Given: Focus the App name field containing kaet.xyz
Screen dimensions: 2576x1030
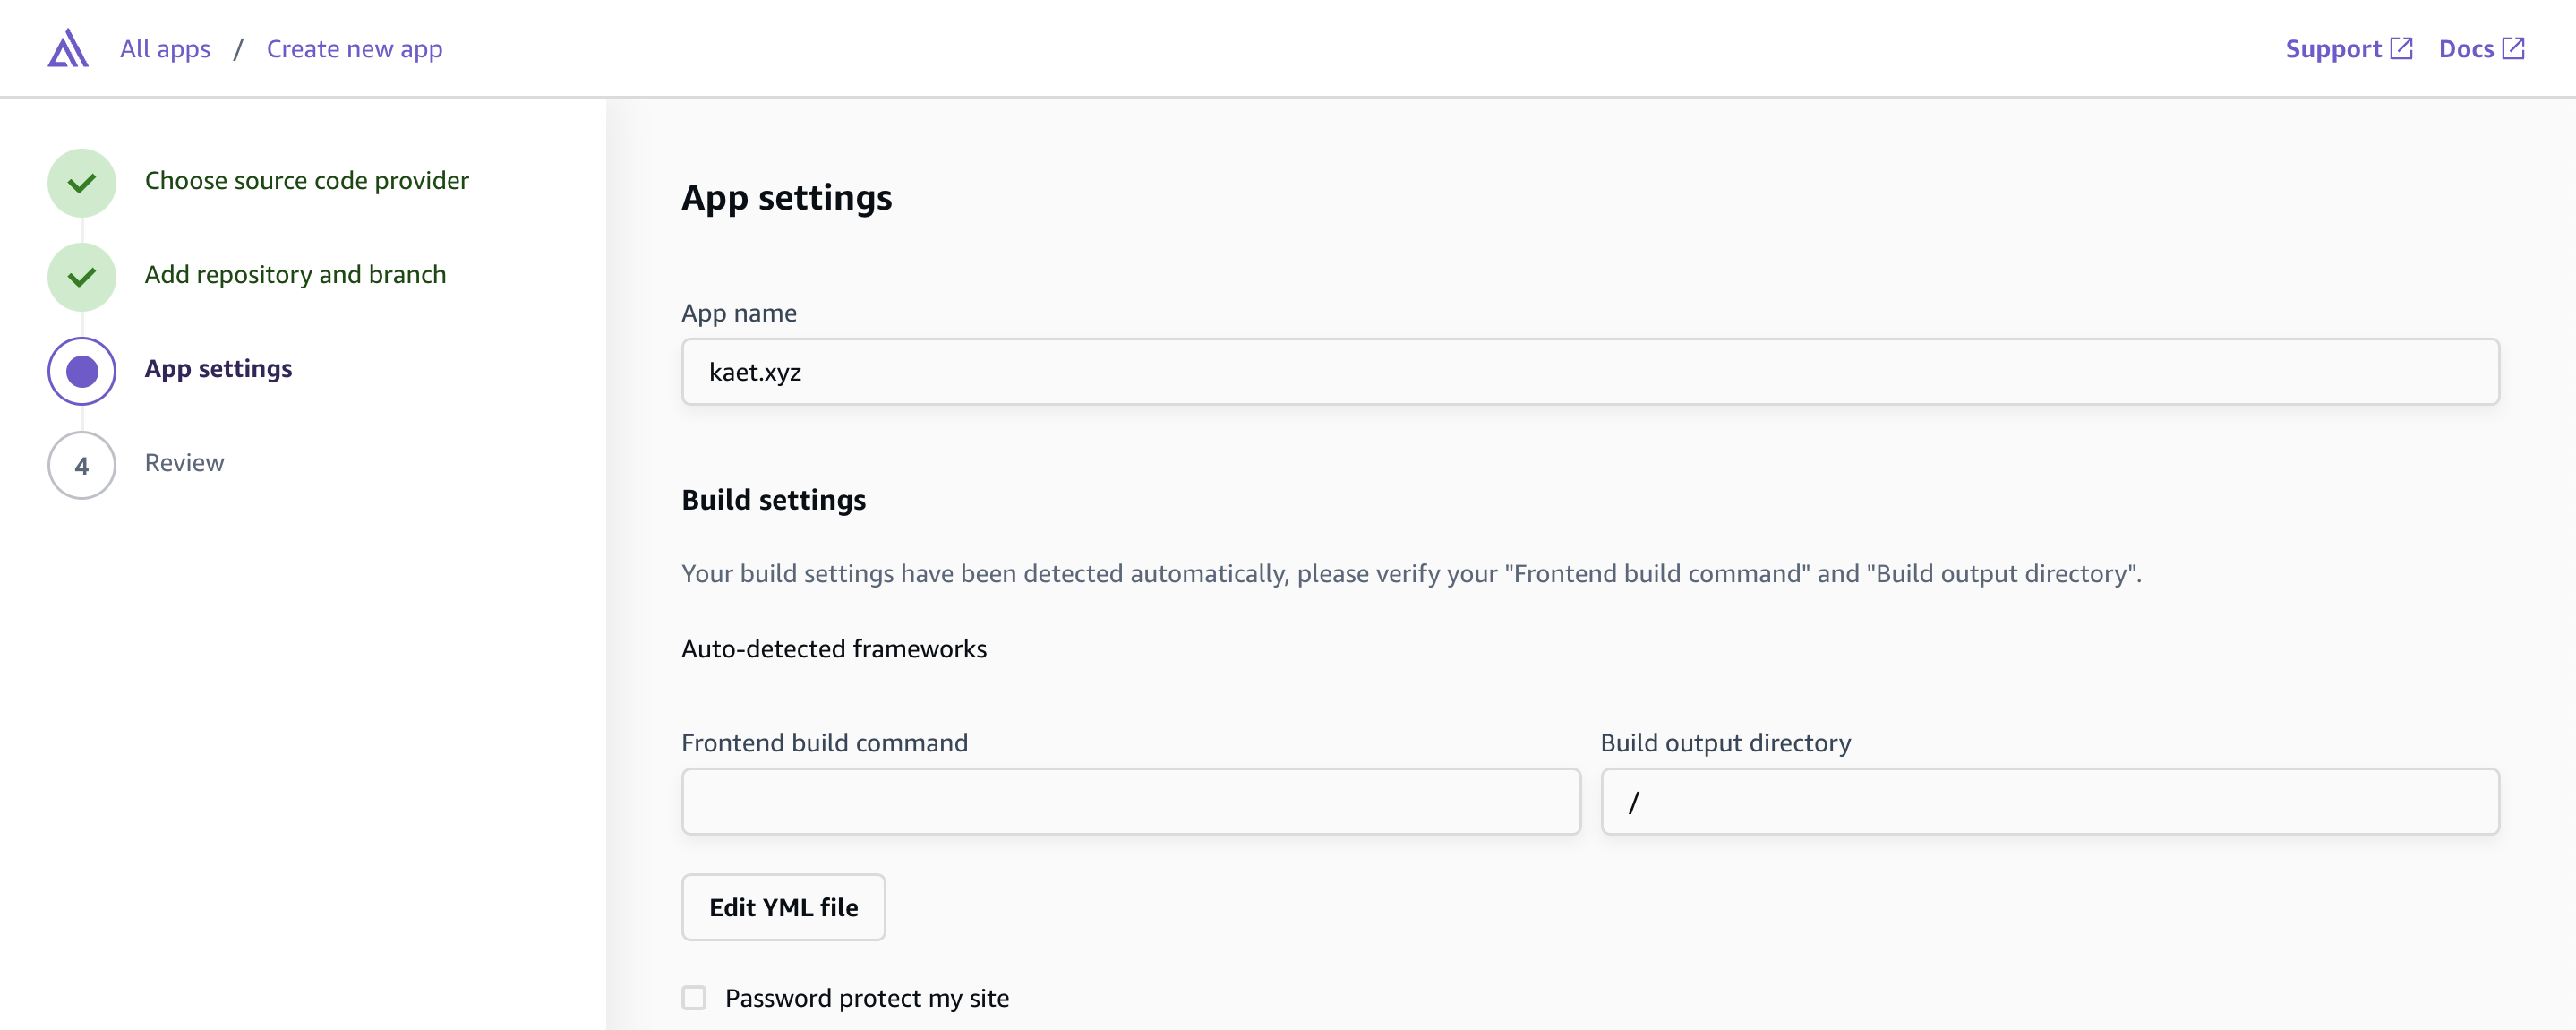Looking at the screenshot, I should [x=1590, y=371].
